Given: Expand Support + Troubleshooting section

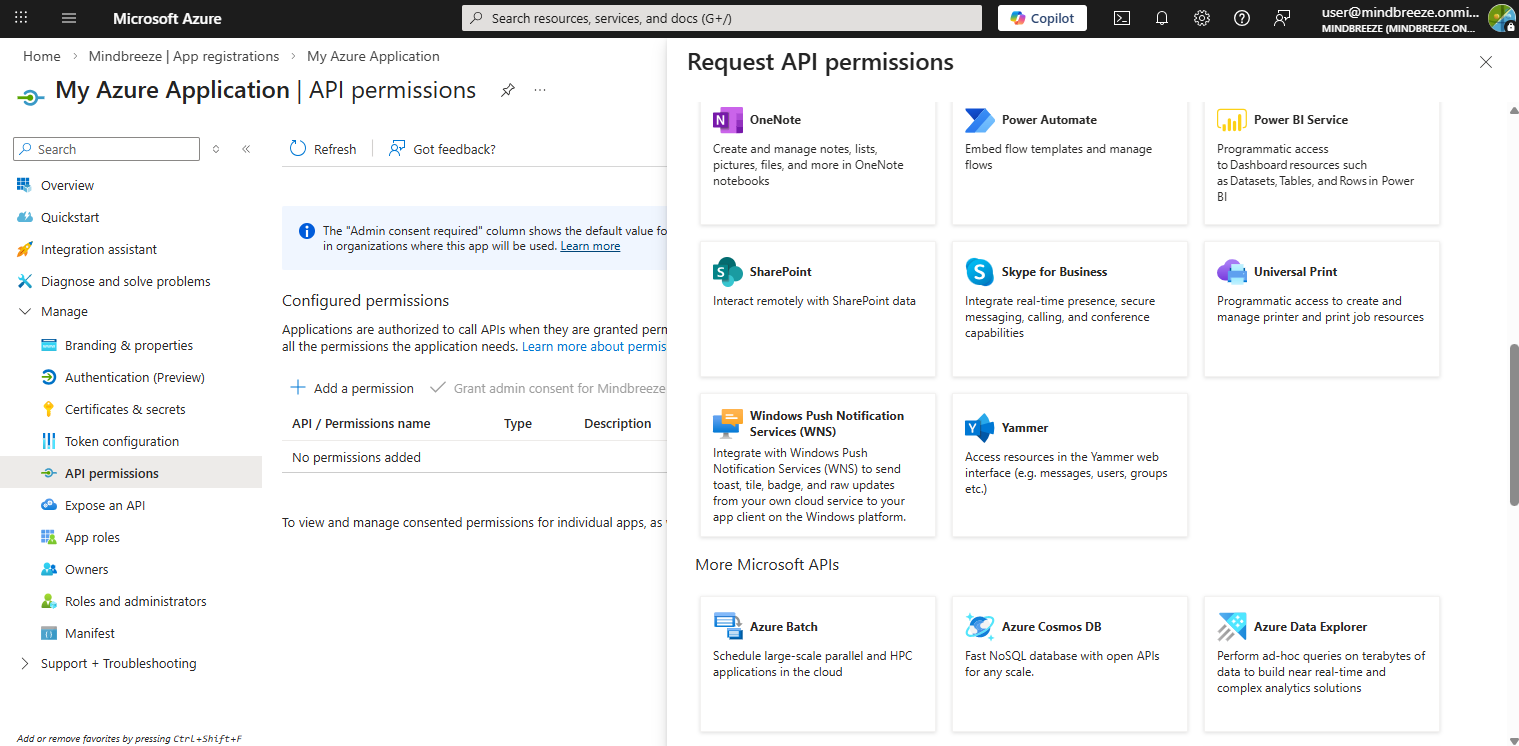Looking at the screenshot, I should (25, 664).
